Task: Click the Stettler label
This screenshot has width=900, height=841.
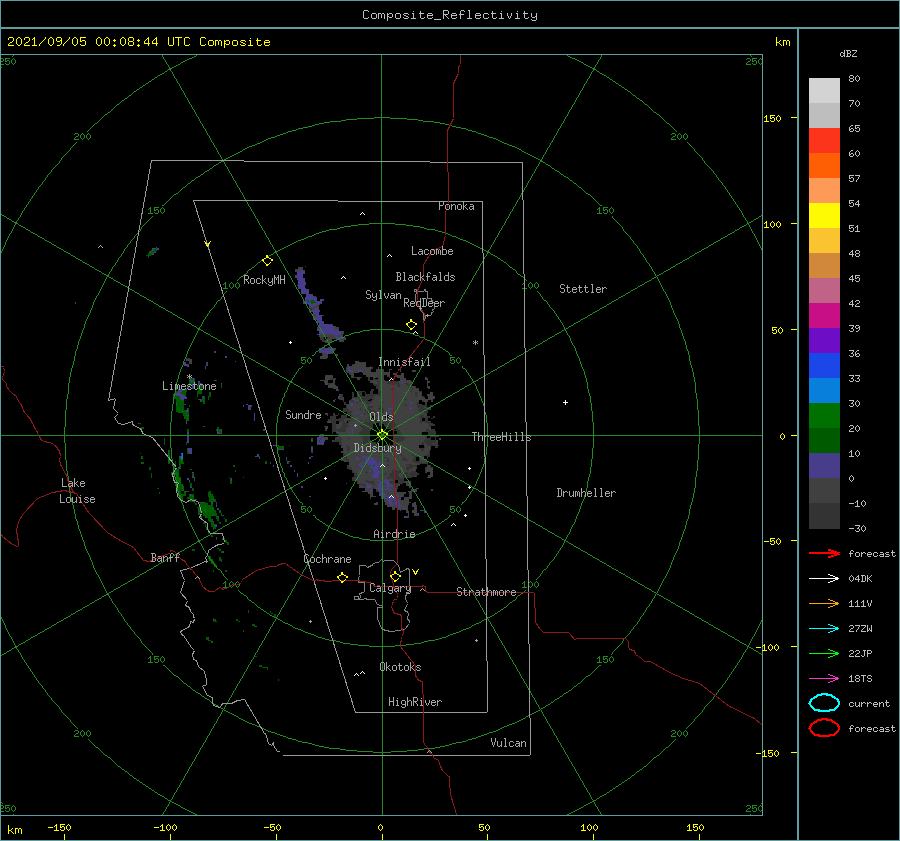Action: click(583, 289)
